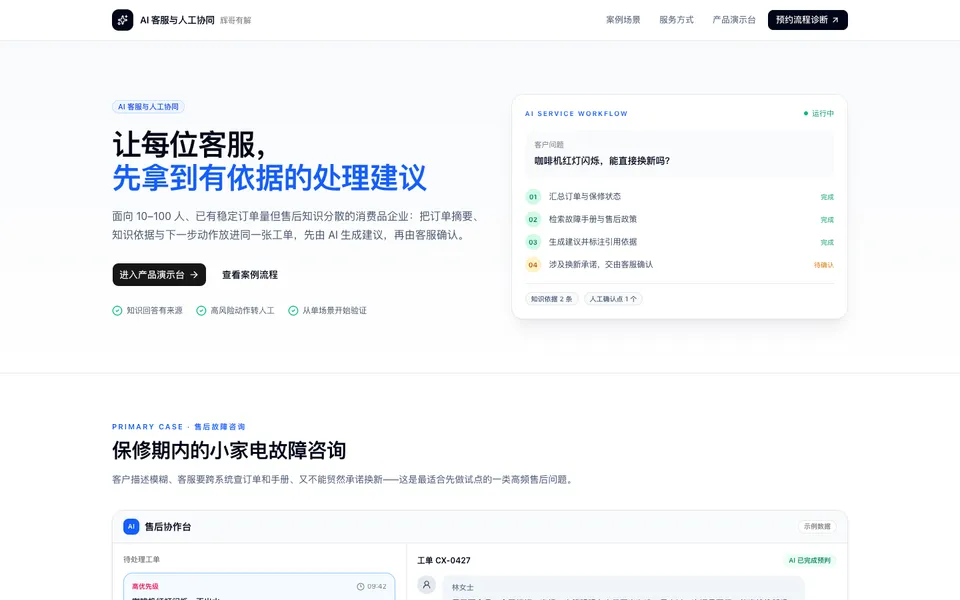Click the AI 客服与人工协同 site title
960x600 pixels.
pos(177,20)
